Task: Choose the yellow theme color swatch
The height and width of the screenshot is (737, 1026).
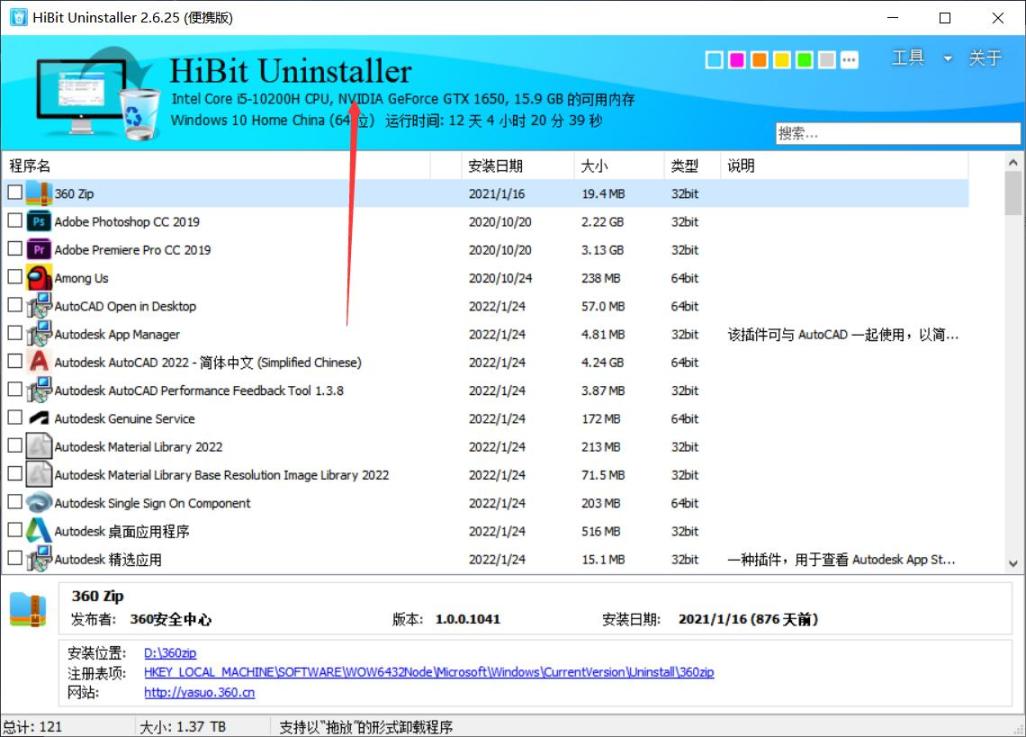Action: point(782,60)
